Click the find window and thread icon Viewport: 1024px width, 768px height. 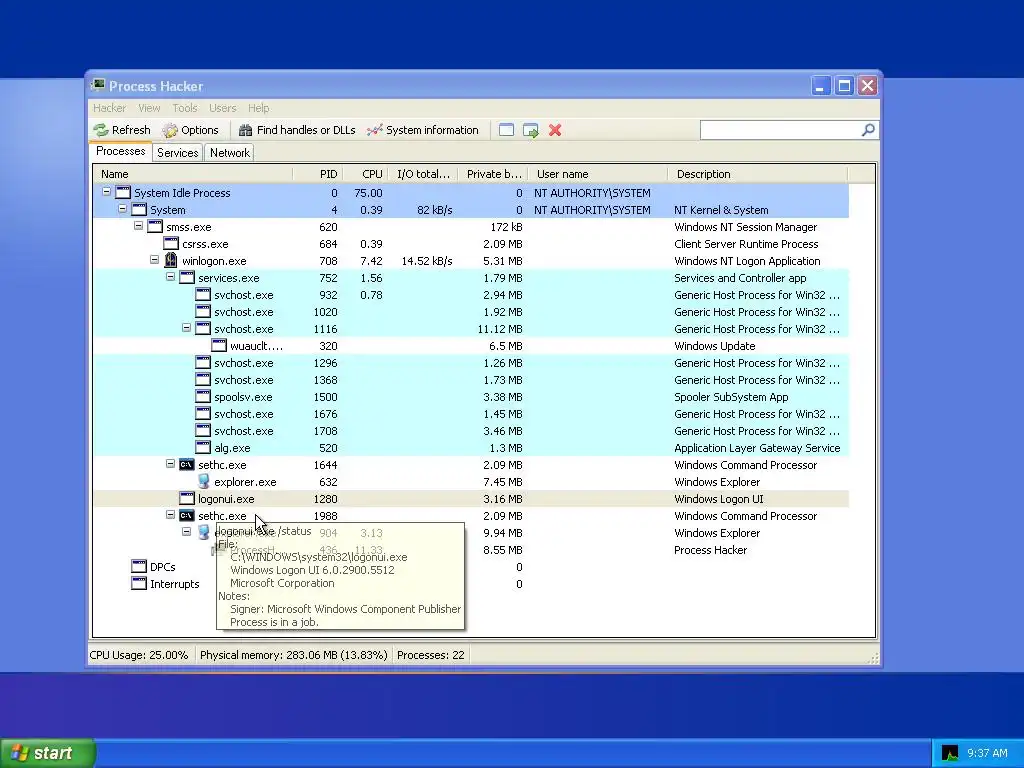pyautogui.click(x=531, y=131)
